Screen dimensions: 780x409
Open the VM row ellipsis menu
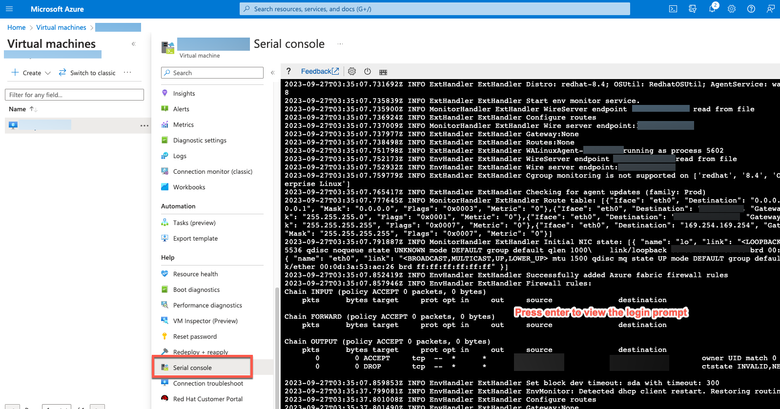[144, 125]
